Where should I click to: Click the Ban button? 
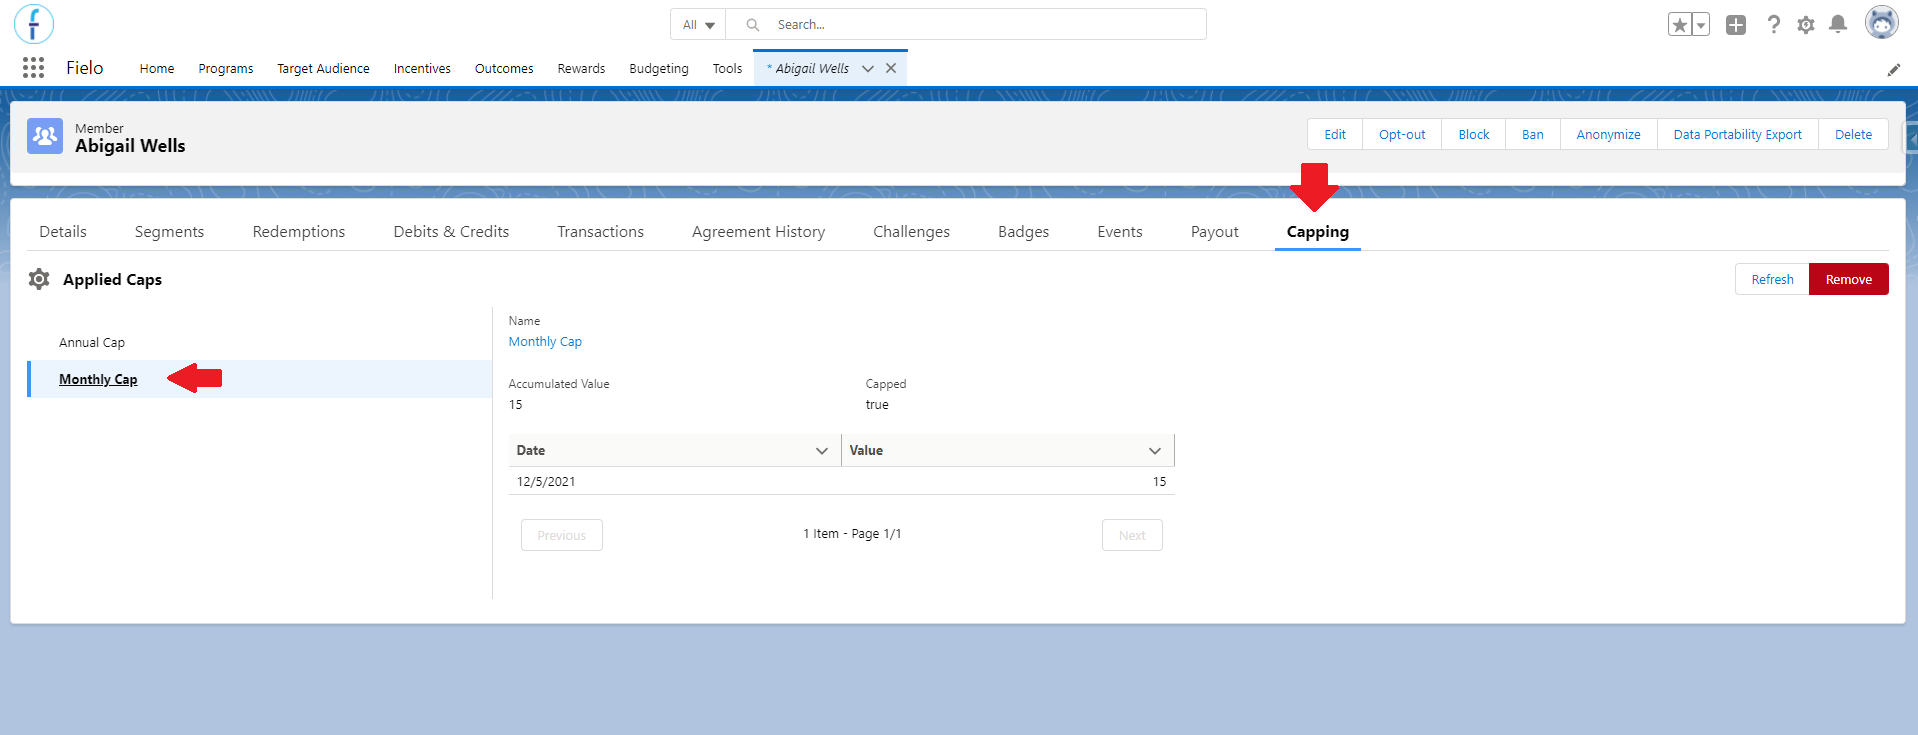pyautogui.click(x=1533, y=135)
